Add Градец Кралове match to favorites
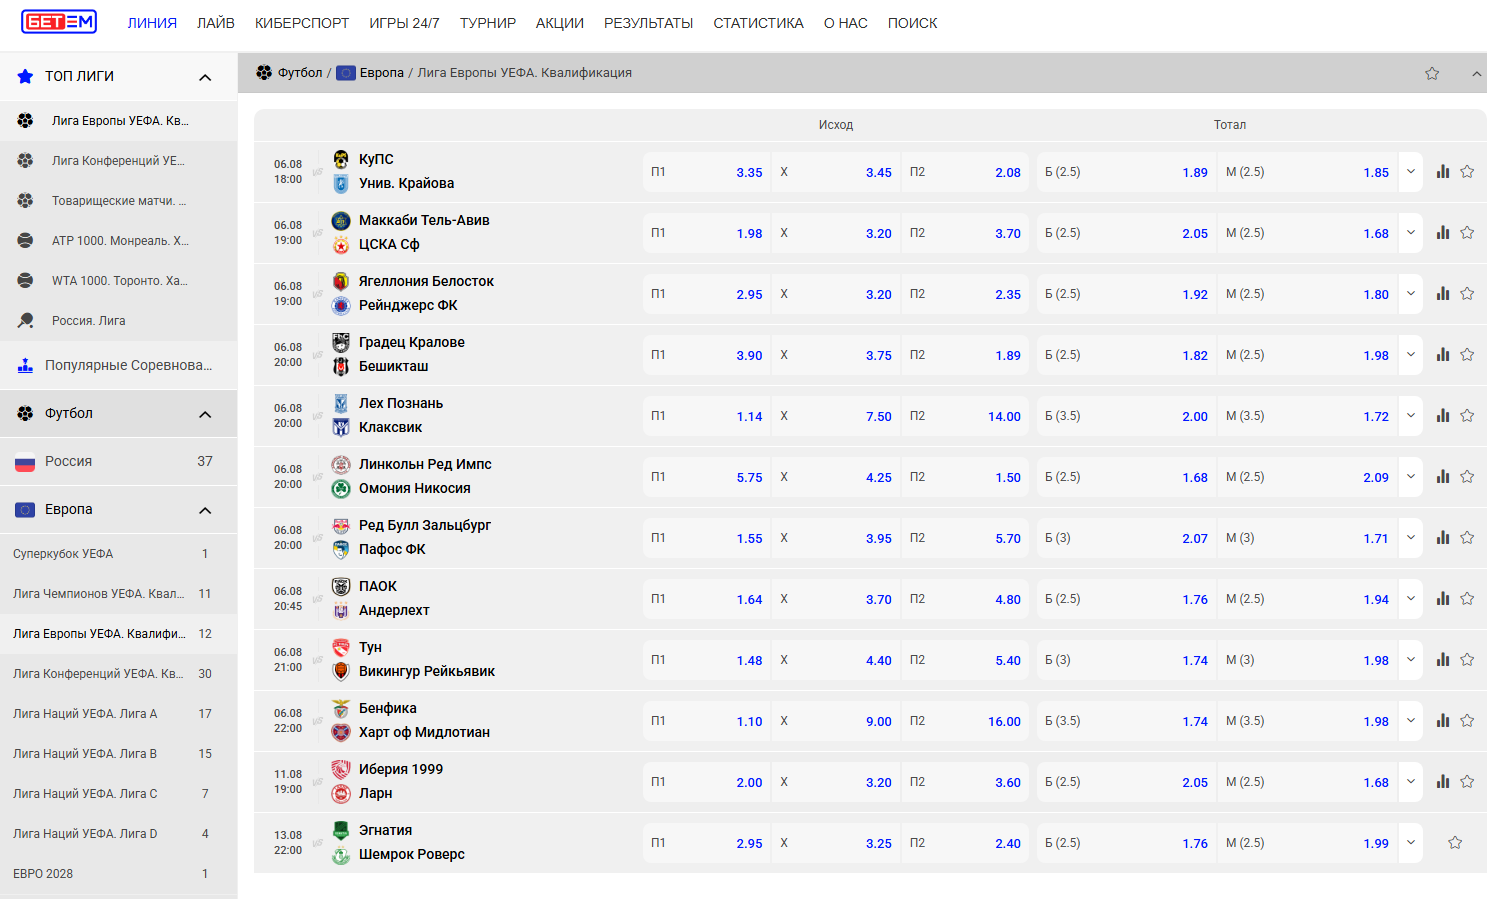Image resolution: width=1487 pixels, height=899 pixels. click(1467, 355)
